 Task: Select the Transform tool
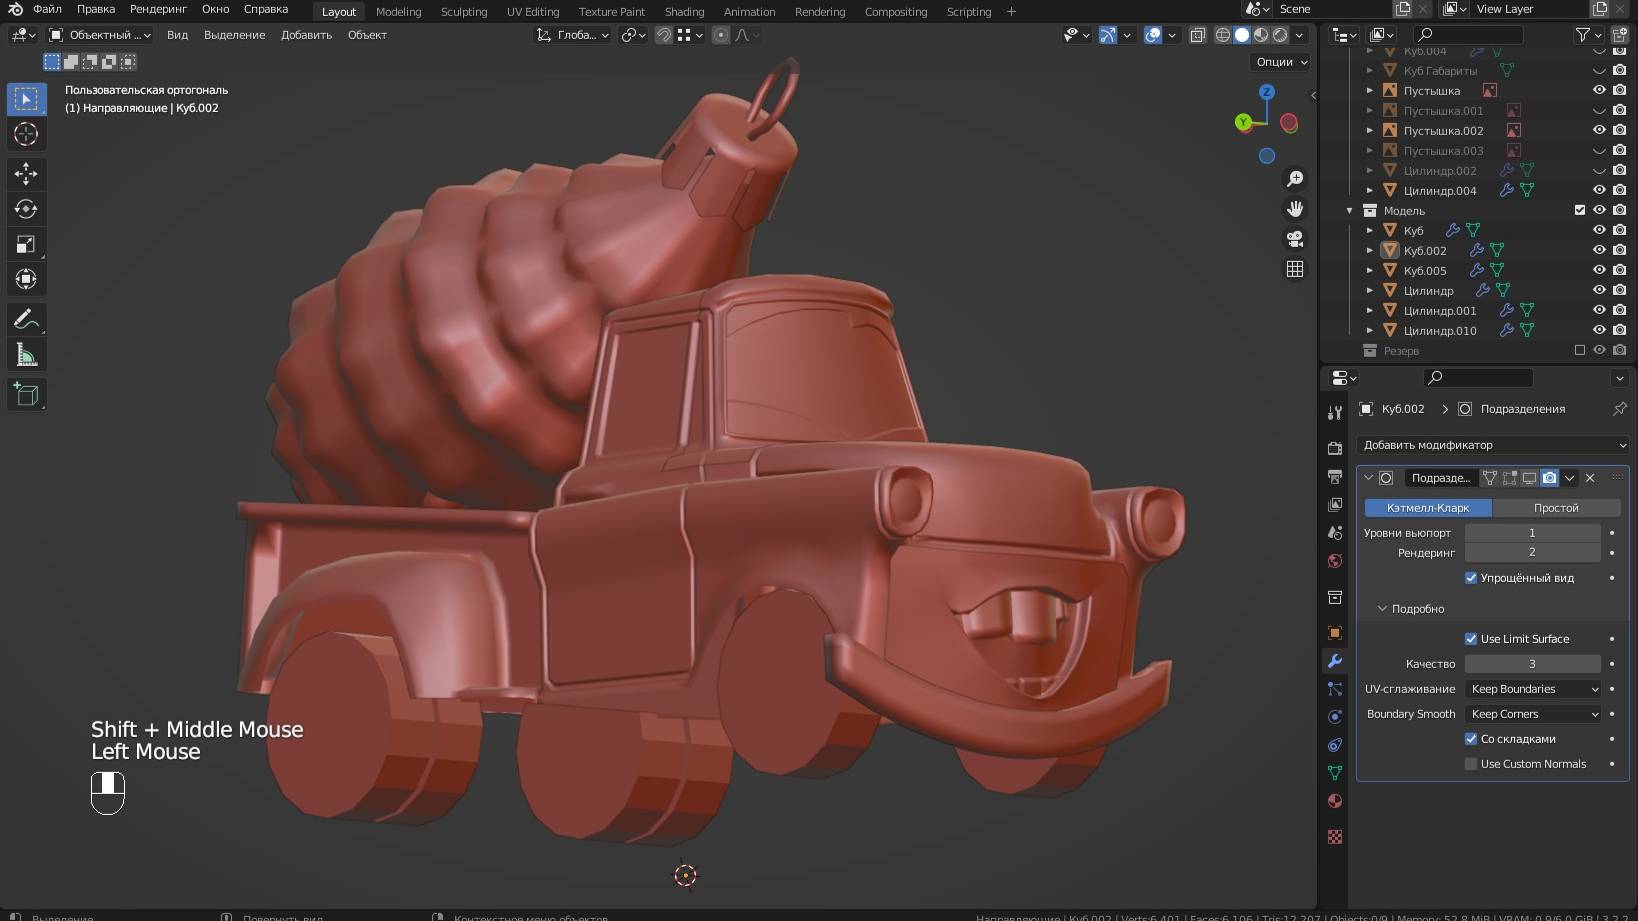[x=26, y=279]
